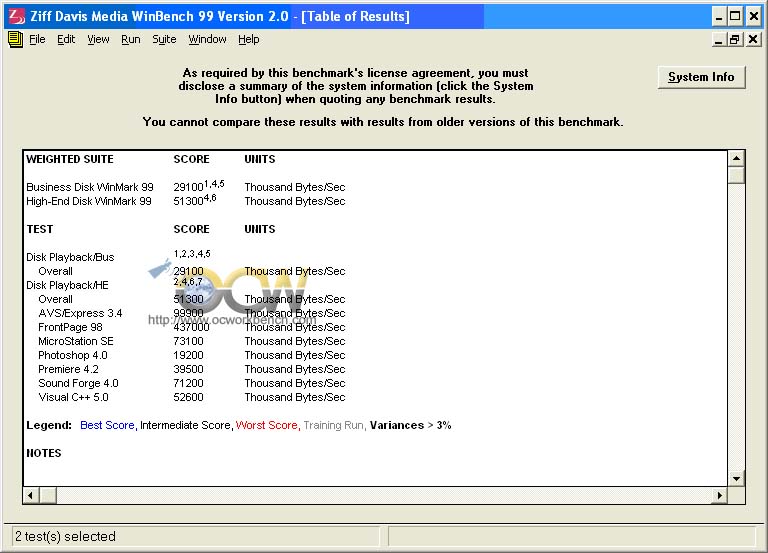Click the horizontal scrollbar right arrow
768x553 pixels.
720,495
